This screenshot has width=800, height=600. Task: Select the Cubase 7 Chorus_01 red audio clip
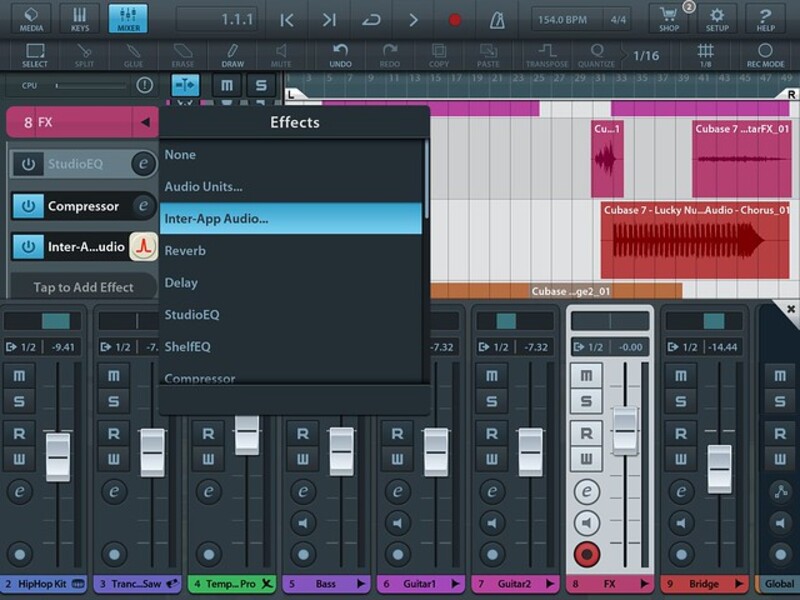coord(695,240)
